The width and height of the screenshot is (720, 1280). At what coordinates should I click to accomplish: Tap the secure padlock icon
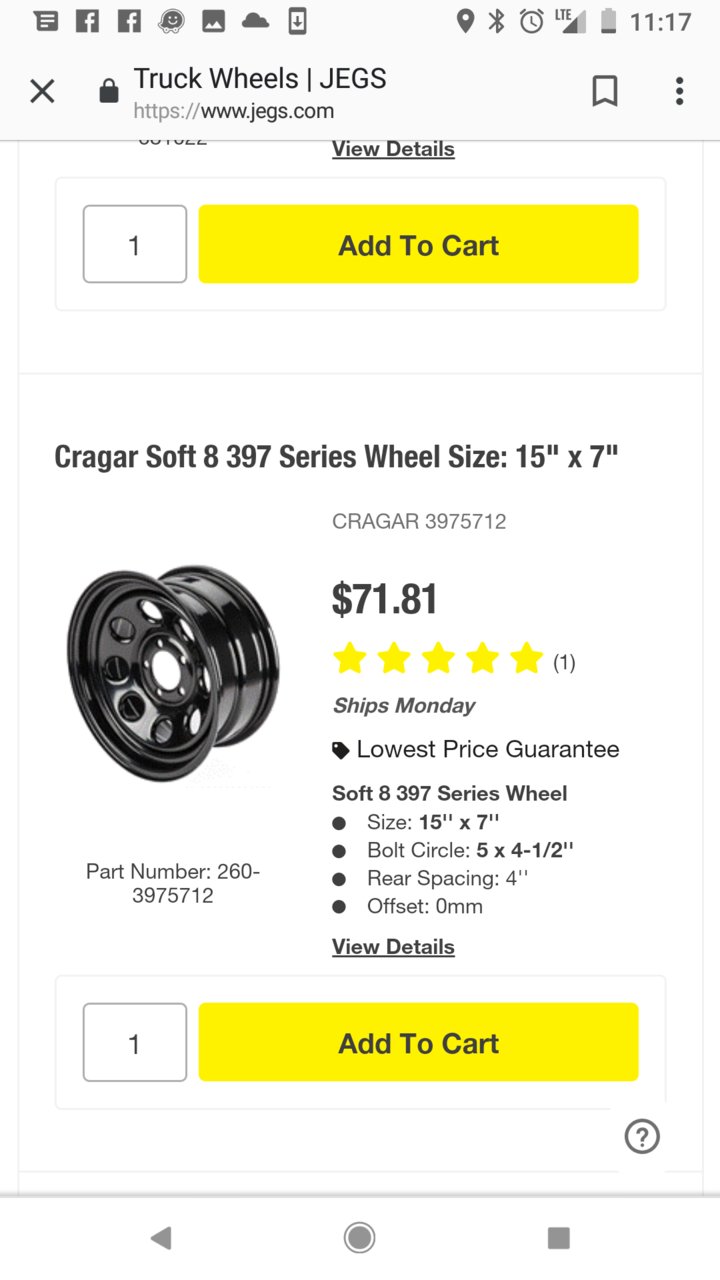click(109, 93)
